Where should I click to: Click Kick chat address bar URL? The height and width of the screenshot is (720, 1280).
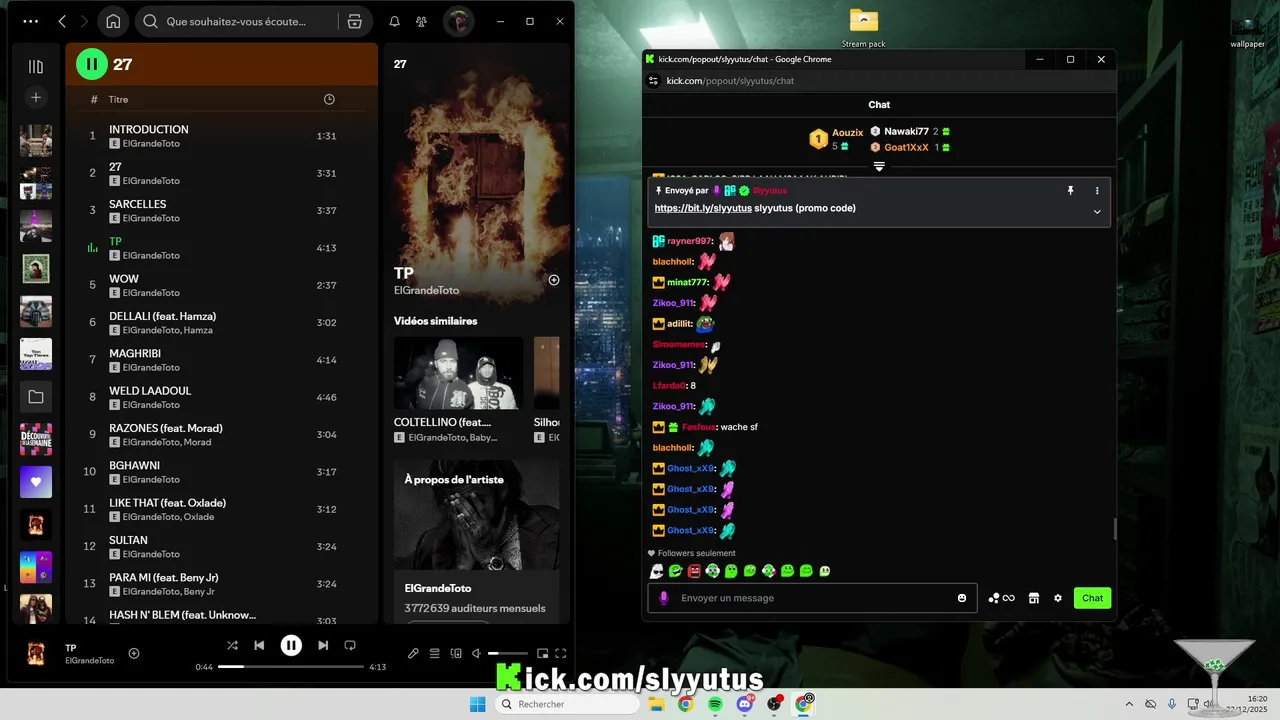tap(730, 81)
